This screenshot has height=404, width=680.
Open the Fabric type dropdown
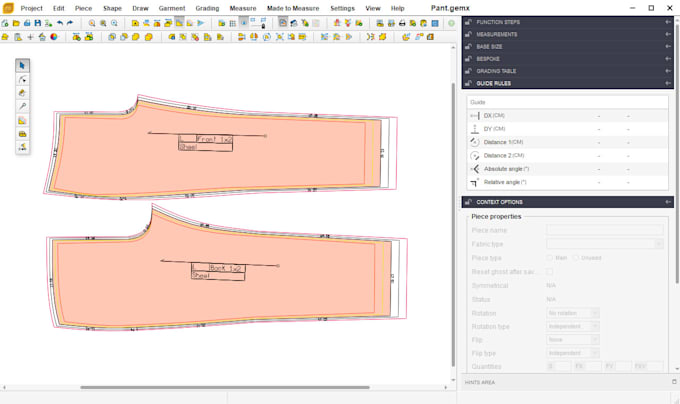tap(605, 243)
